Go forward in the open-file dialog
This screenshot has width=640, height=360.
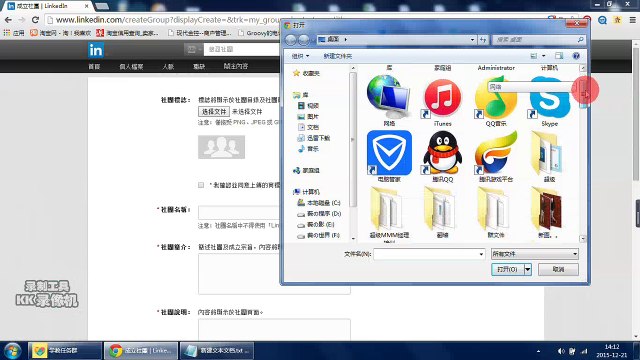coord(304,40)
